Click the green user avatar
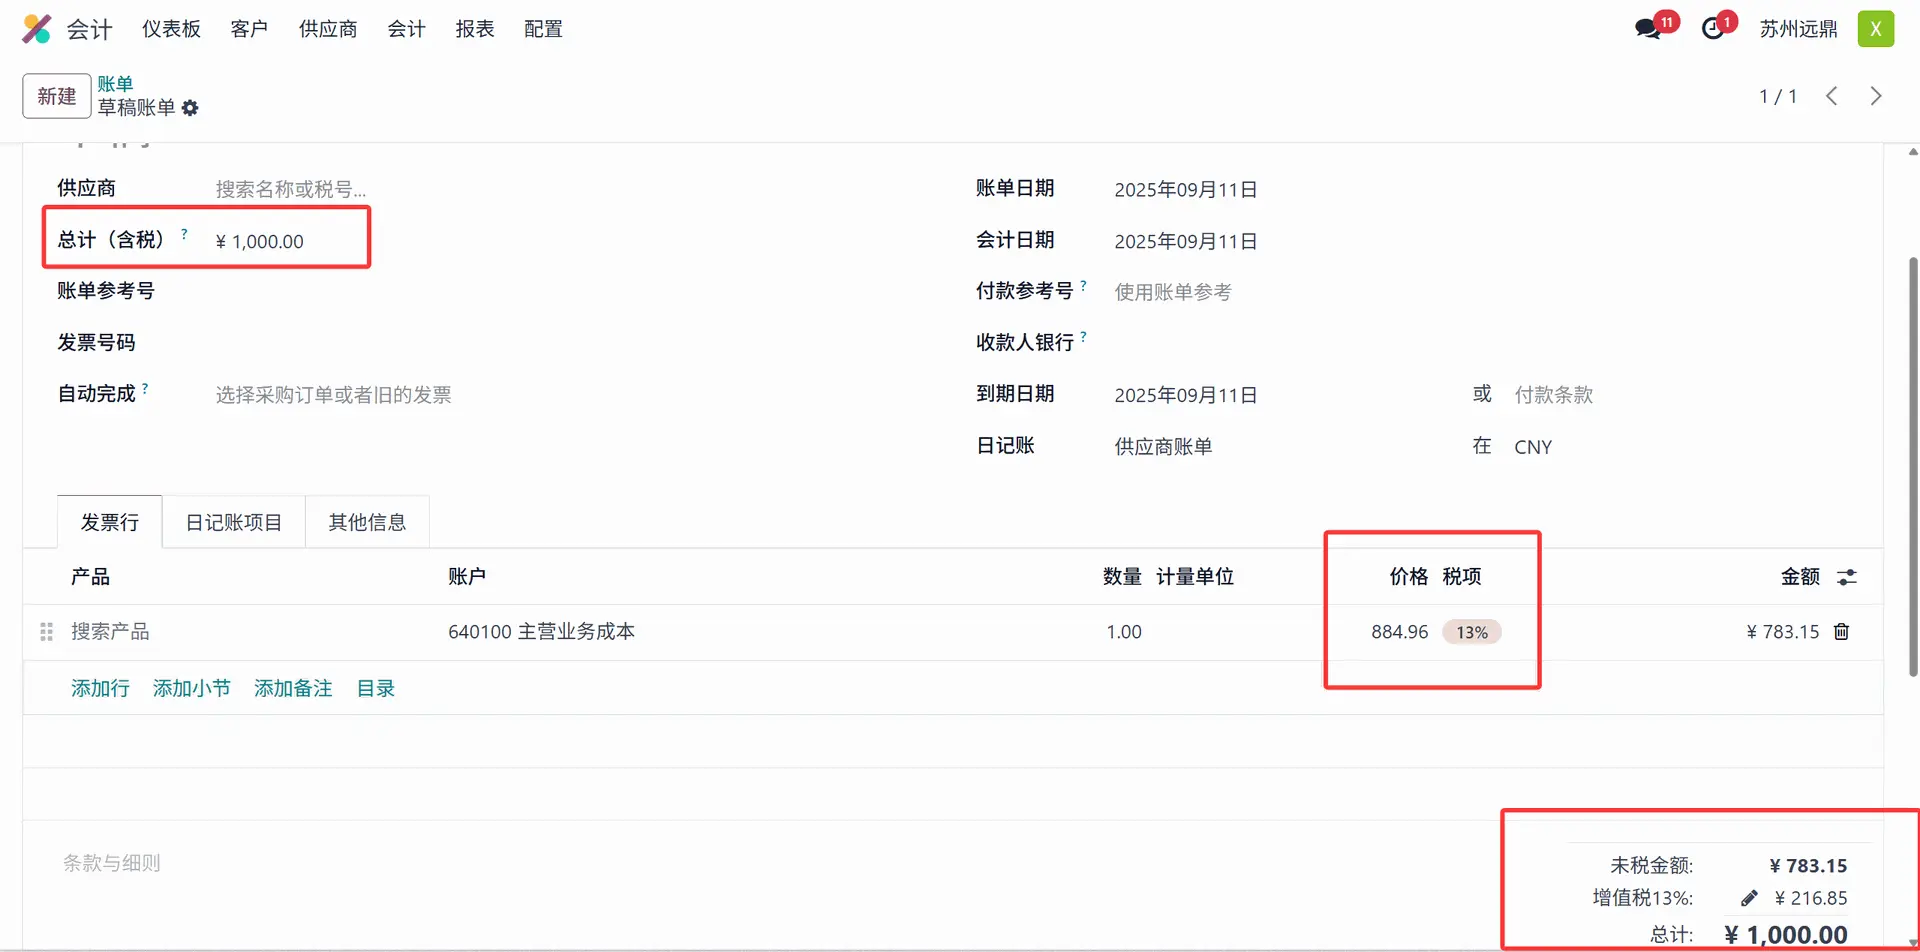 [1875, 29]
